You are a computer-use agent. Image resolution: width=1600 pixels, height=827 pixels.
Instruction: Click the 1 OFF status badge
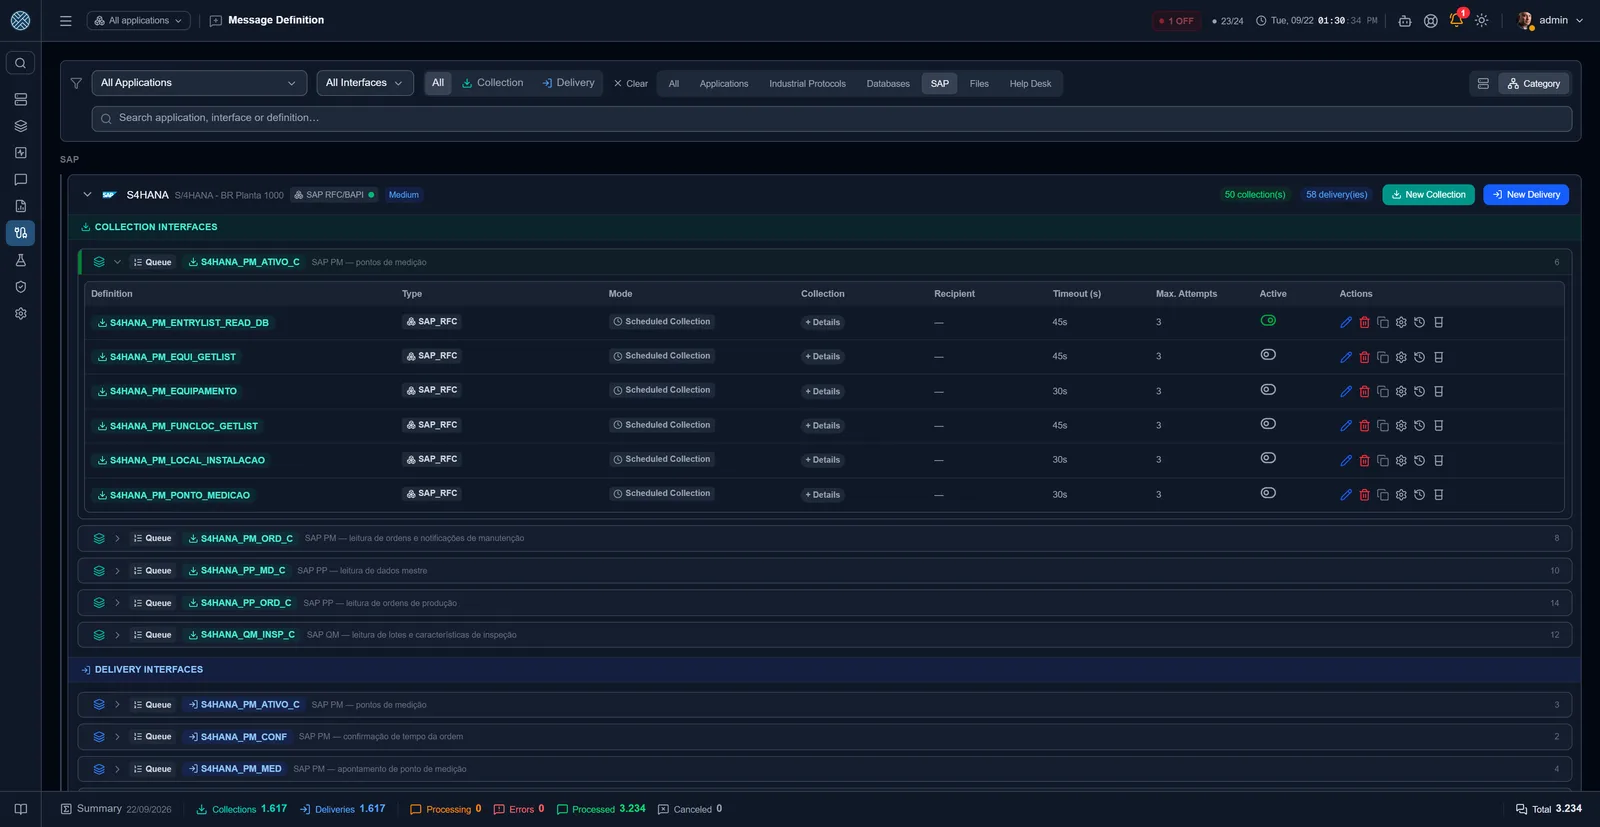pos(1176,21)
